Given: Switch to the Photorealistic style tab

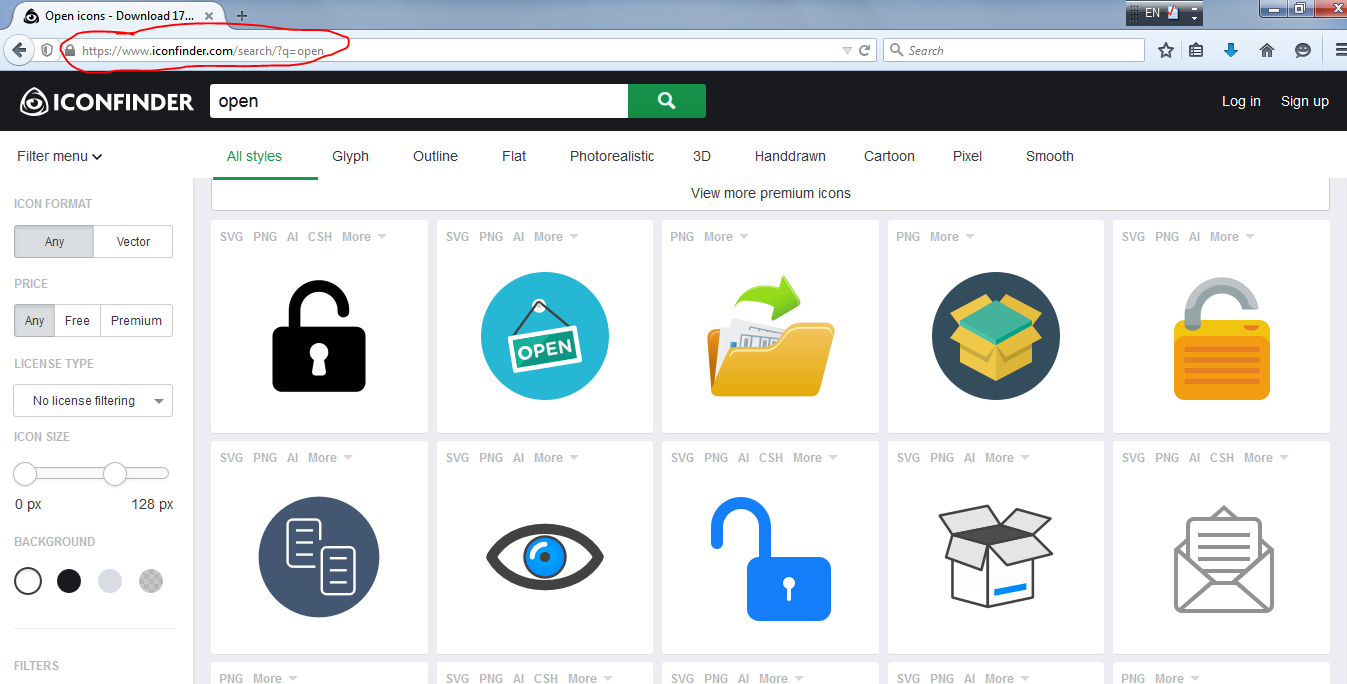Looking at the screenshot, I should 612,156.
